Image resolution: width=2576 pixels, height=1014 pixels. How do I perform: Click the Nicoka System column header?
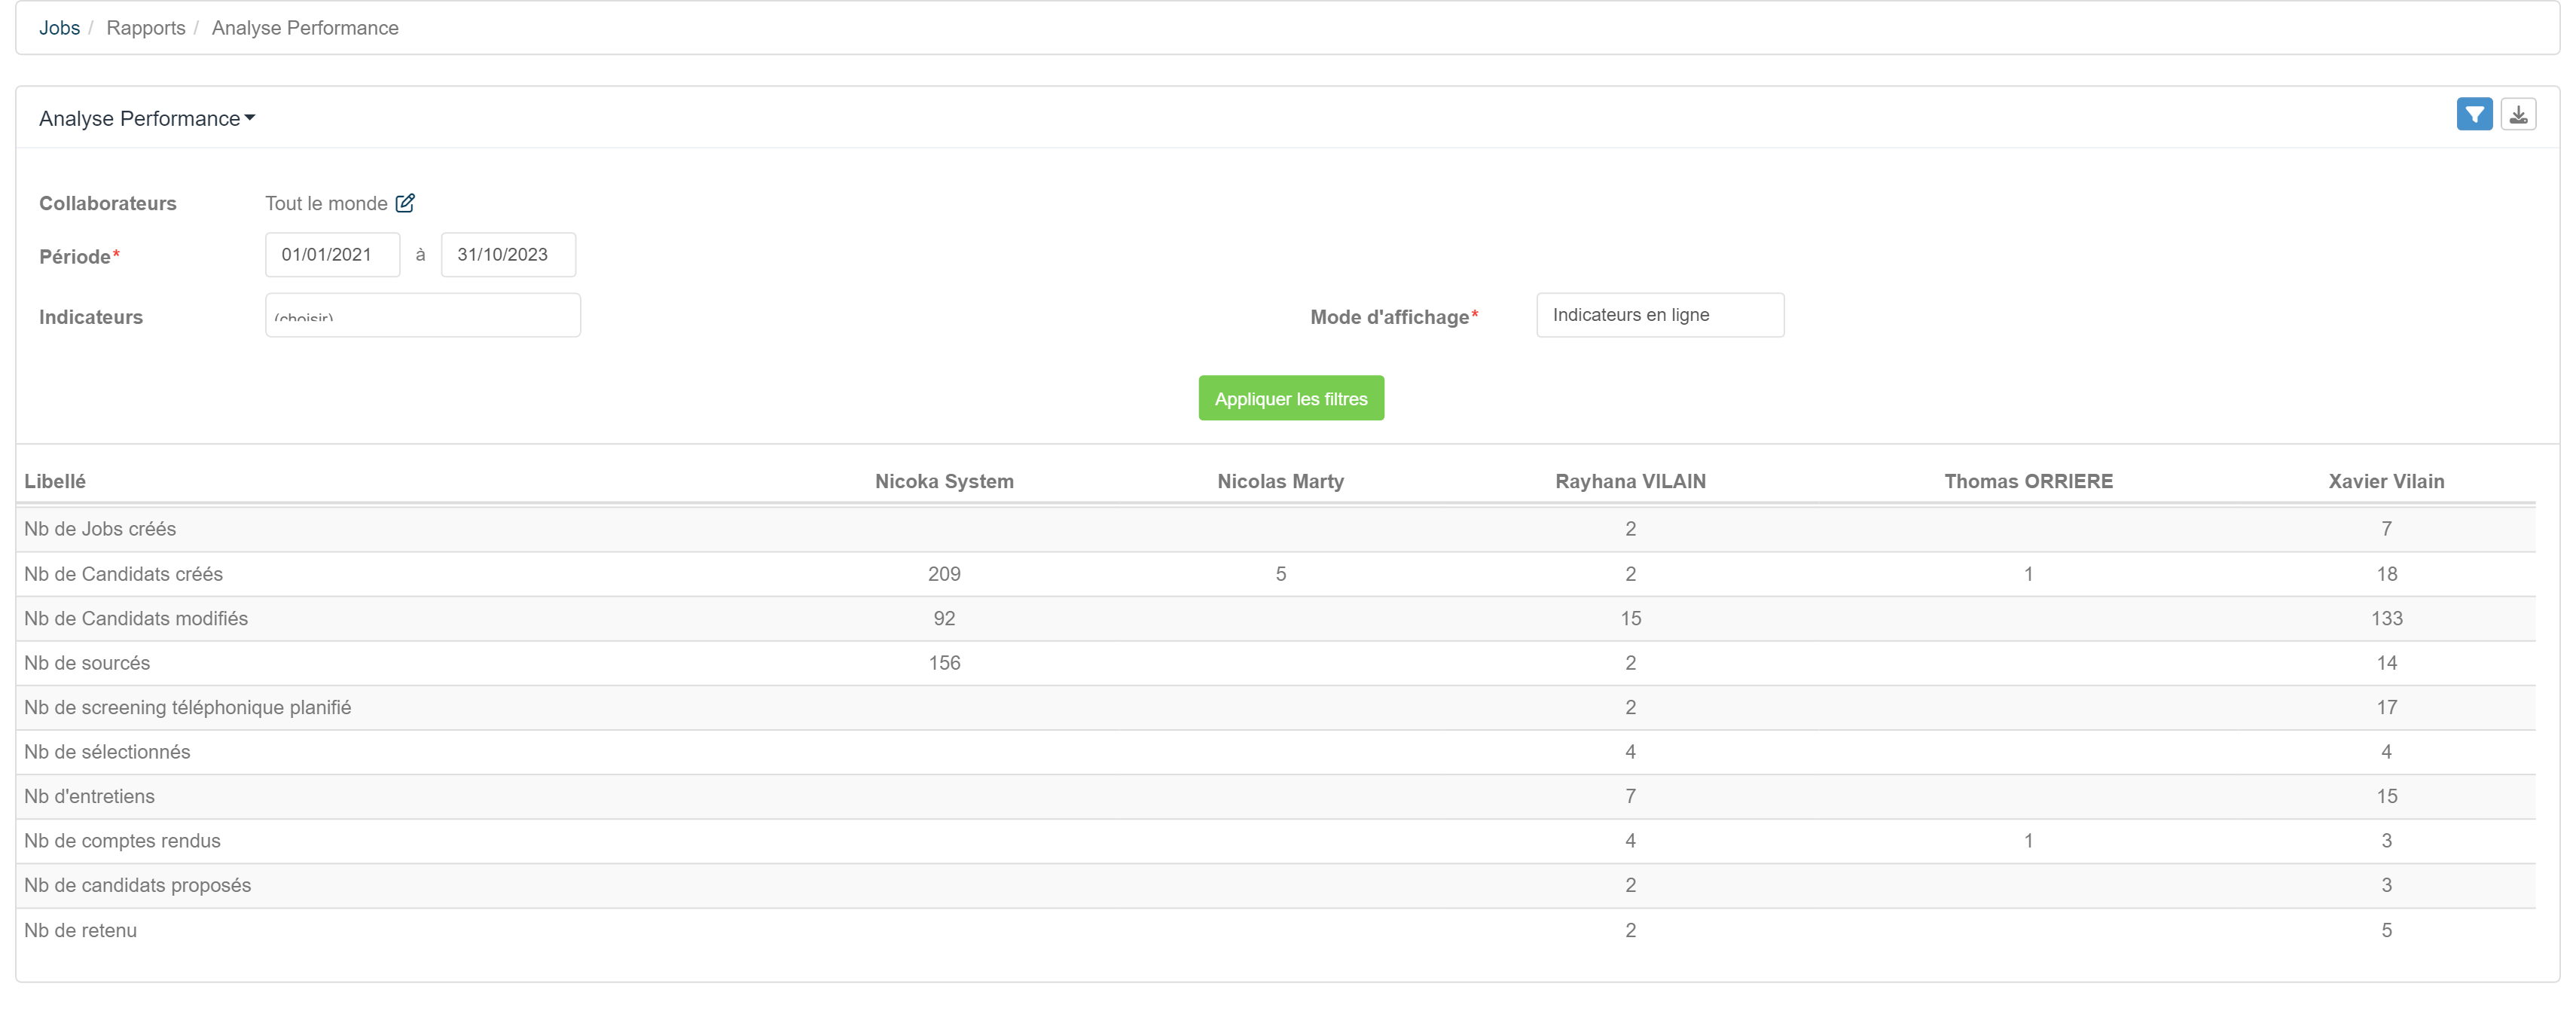(944, 481)
